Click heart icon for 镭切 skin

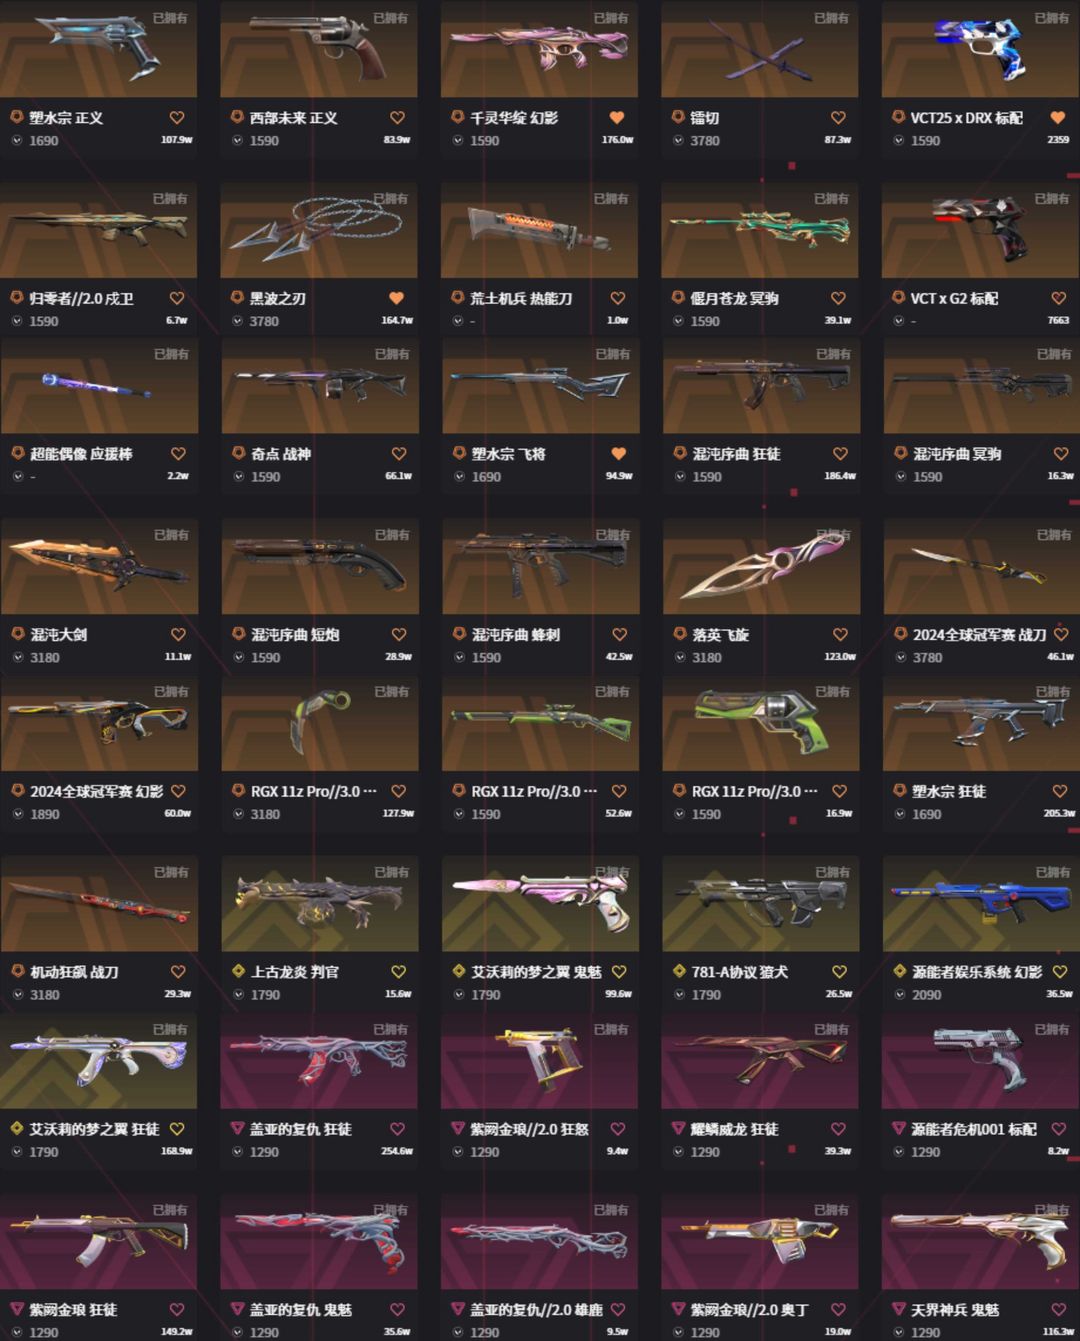click(838, 118)
